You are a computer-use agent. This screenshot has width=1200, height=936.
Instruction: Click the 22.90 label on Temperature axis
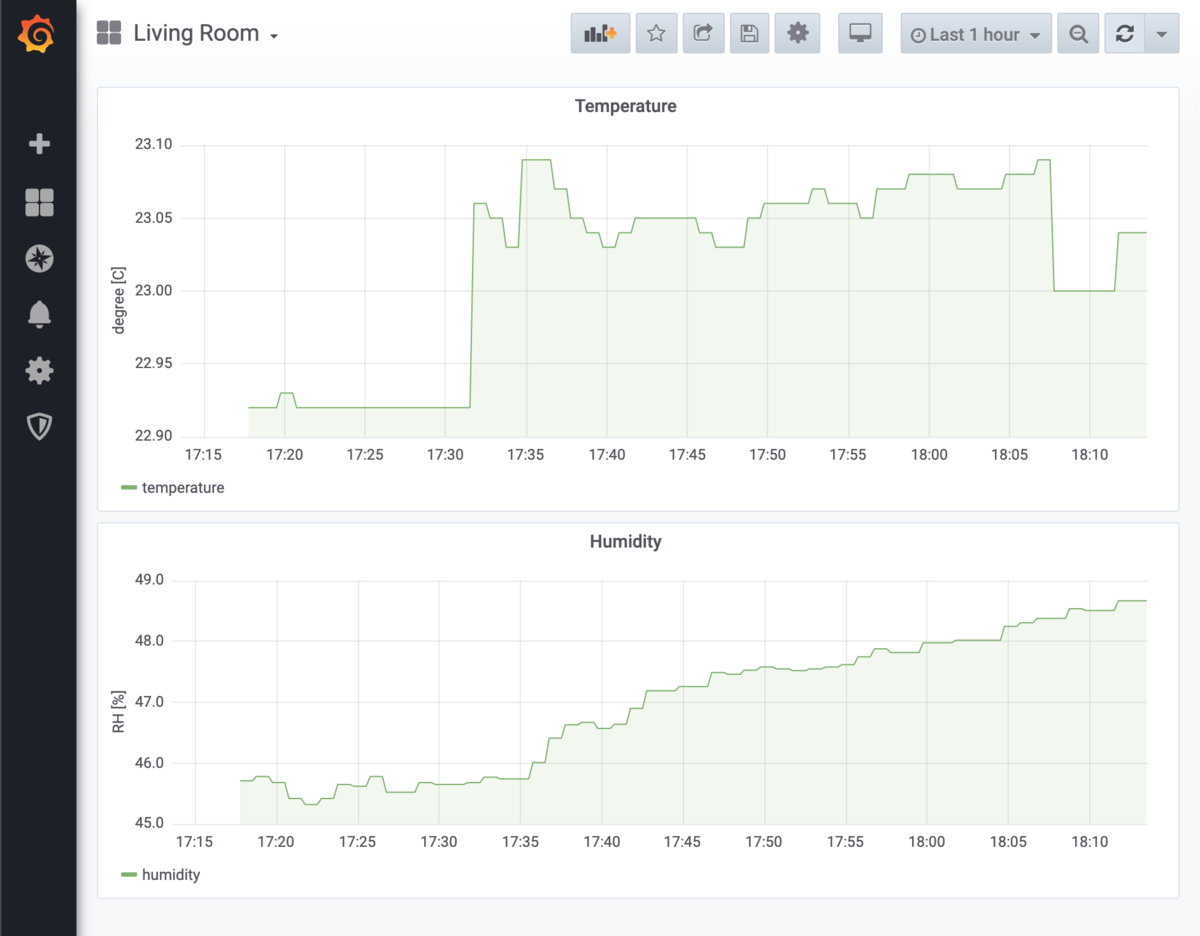[x=153, y=436]
